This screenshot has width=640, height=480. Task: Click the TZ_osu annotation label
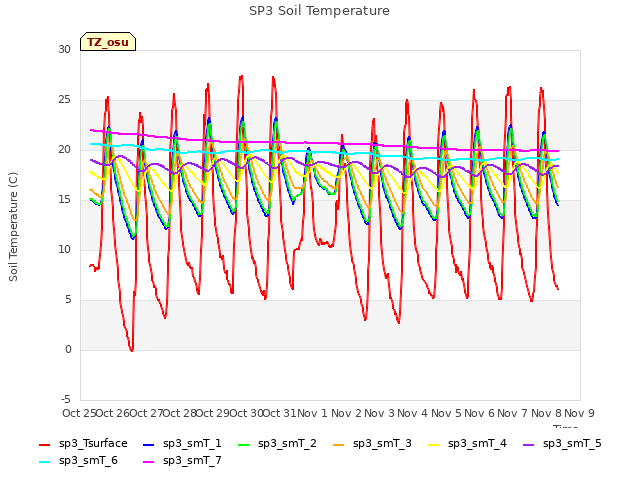(108, 42)
